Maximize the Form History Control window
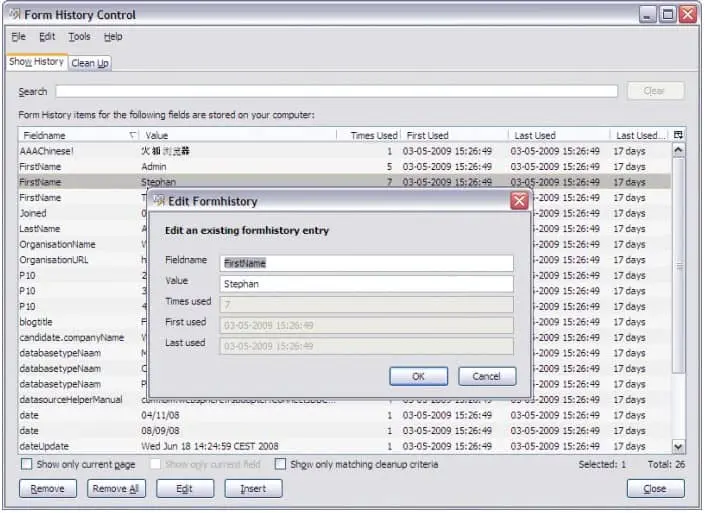The height and width of the screenshot is (513, 705). 668,15
